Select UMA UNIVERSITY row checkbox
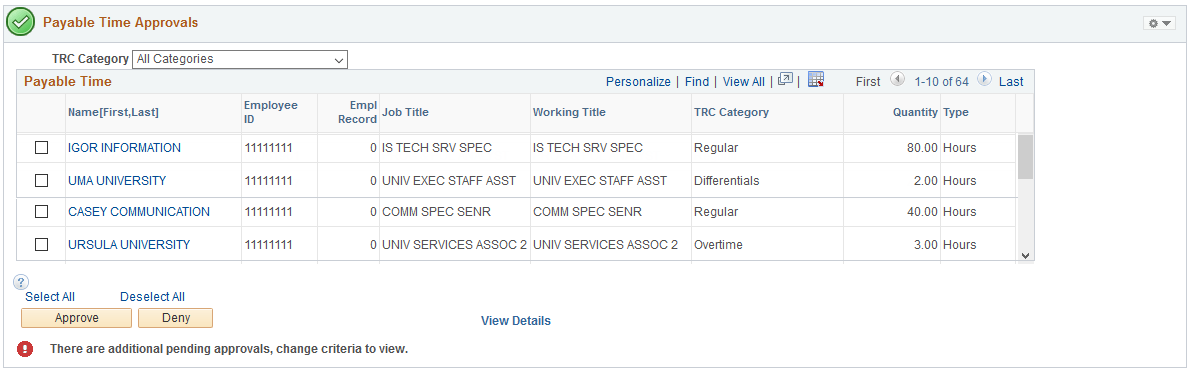This screenshot has height=370, width=1189. click(42, 180)
